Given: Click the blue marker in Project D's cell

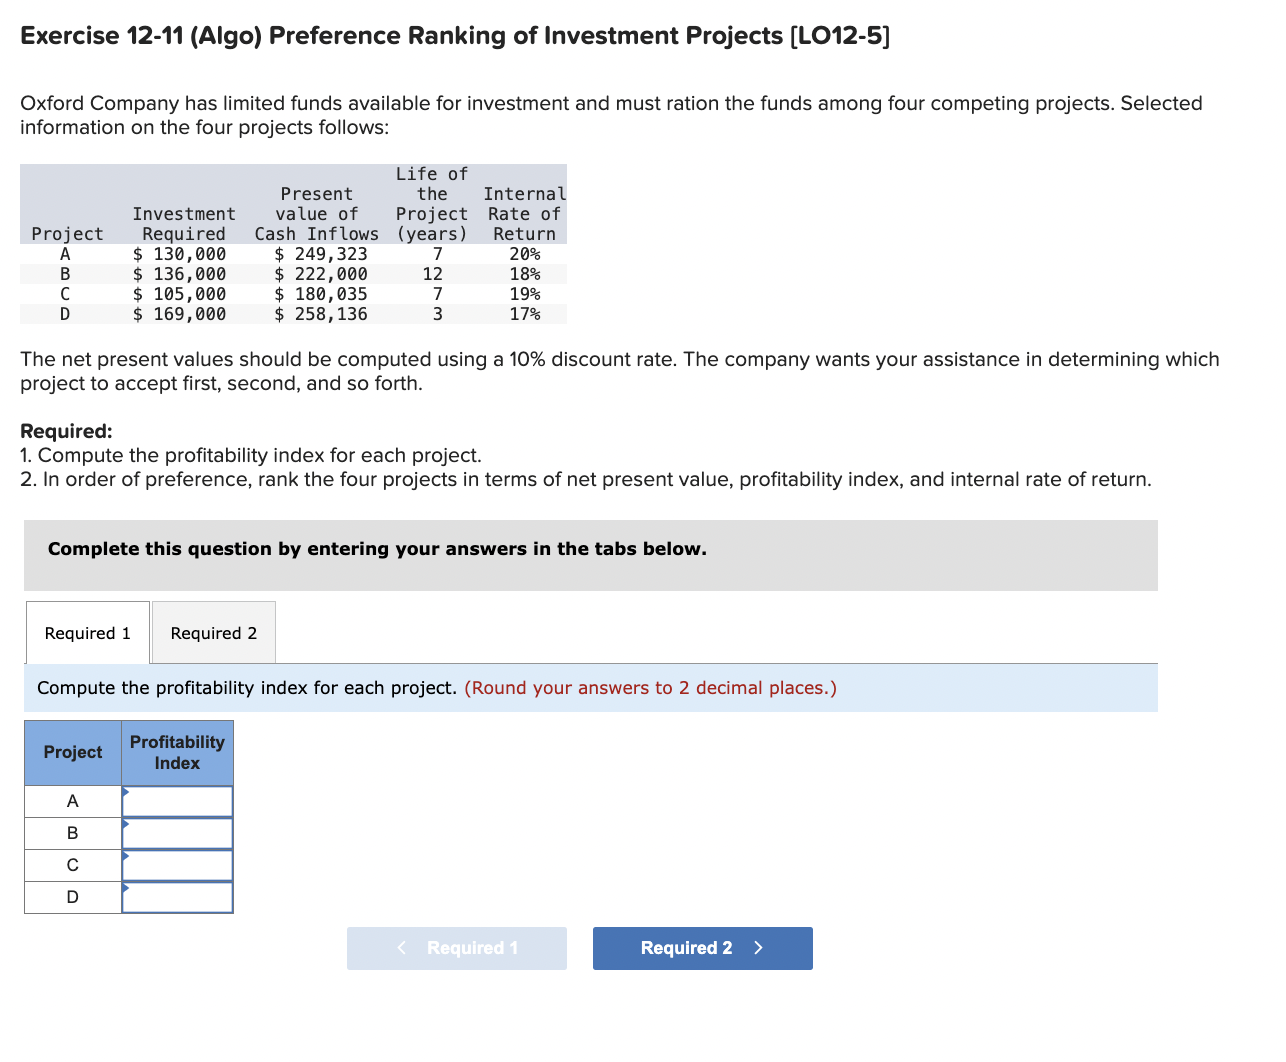Looking at the screenshot, I should 126,889.
